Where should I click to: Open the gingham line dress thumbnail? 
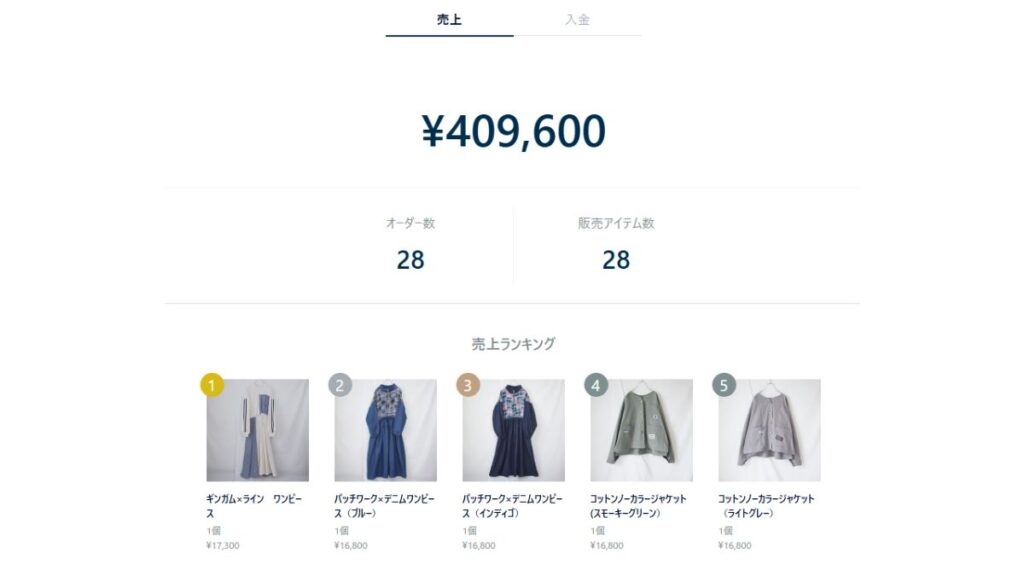pos(257,430)
